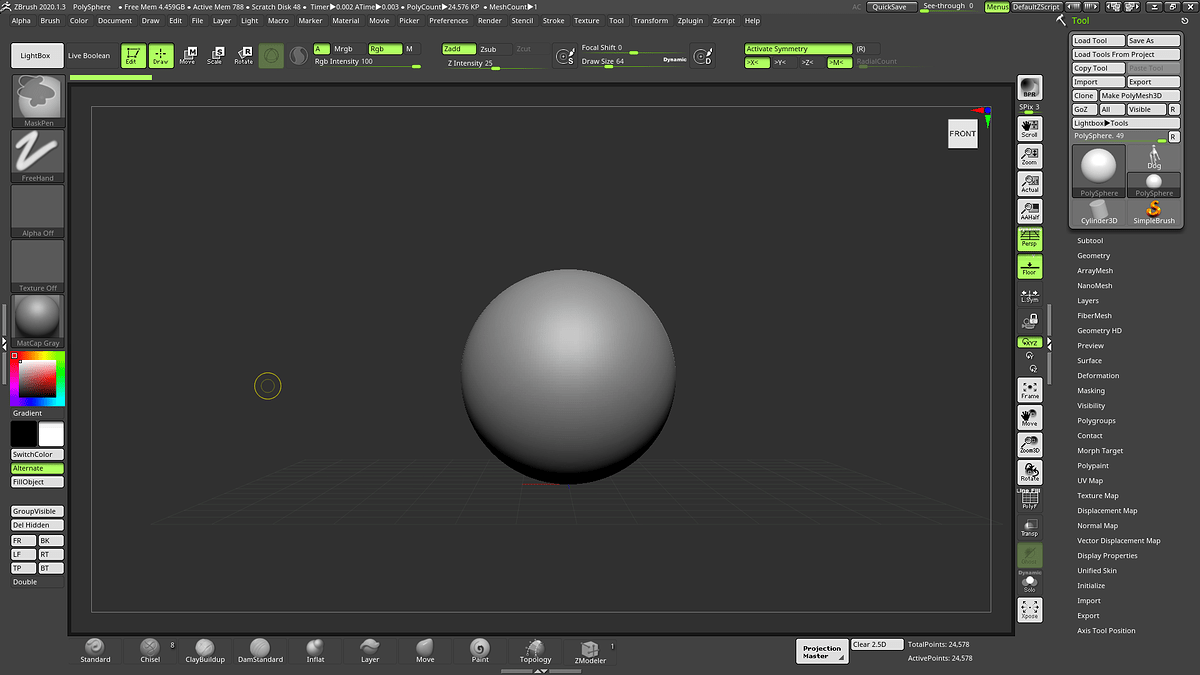Expand the UV Map section
The height and width of the screenshot is (675, 1200).
point(1090,480)
